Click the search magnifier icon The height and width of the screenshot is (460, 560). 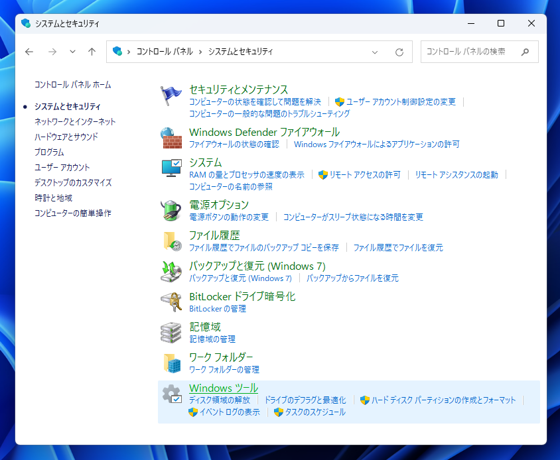point(525,52)
